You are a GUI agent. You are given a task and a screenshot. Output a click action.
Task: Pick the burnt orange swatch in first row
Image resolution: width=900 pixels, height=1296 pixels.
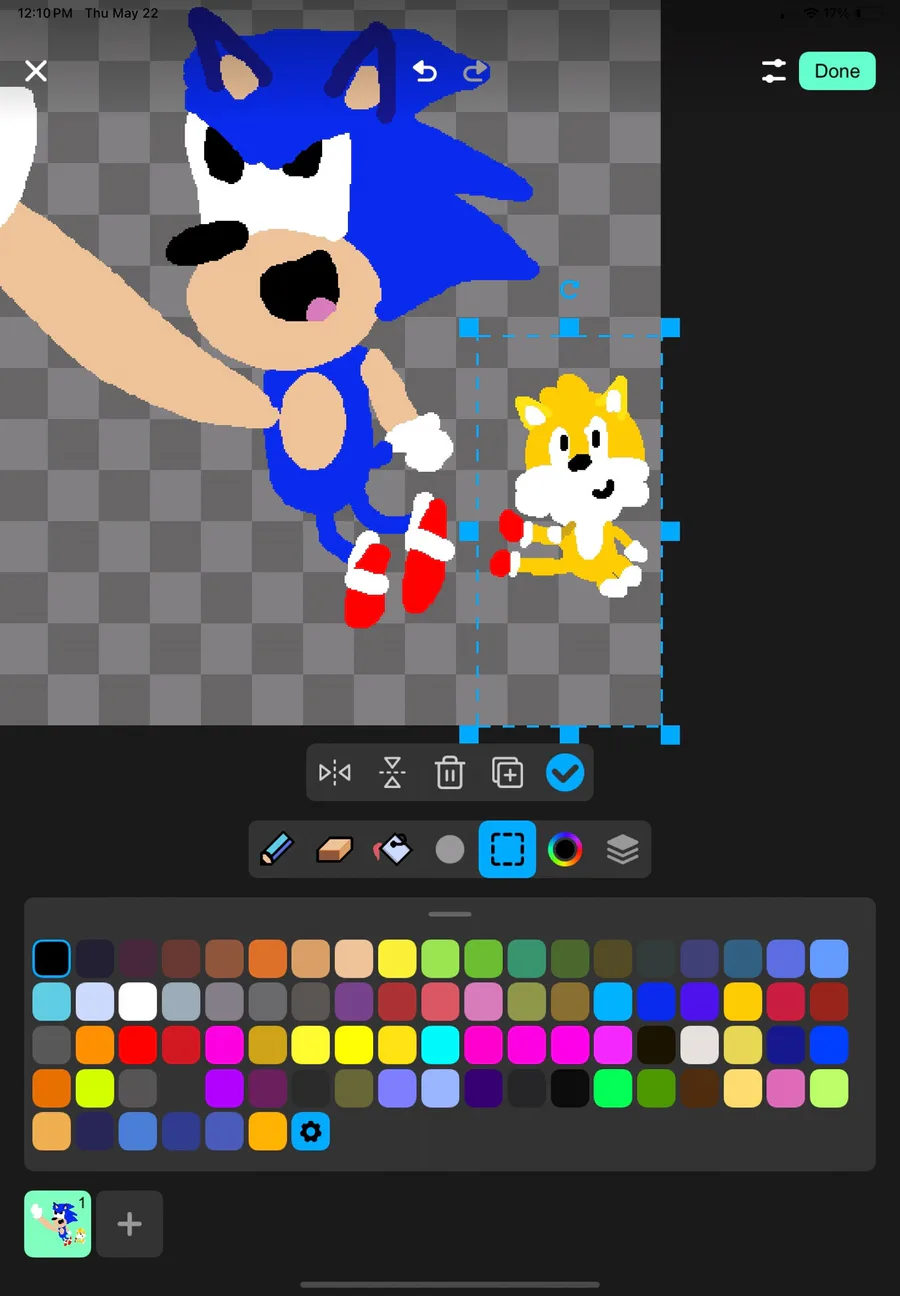click(267, 958)
